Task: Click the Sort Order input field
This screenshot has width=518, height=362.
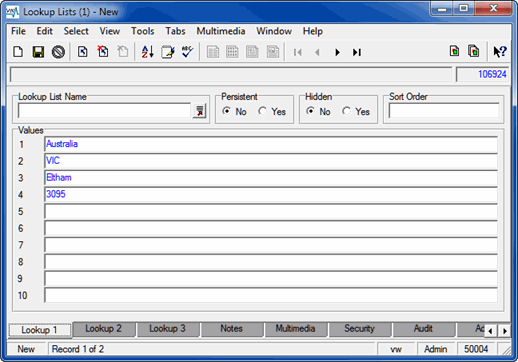Action: 444,111
